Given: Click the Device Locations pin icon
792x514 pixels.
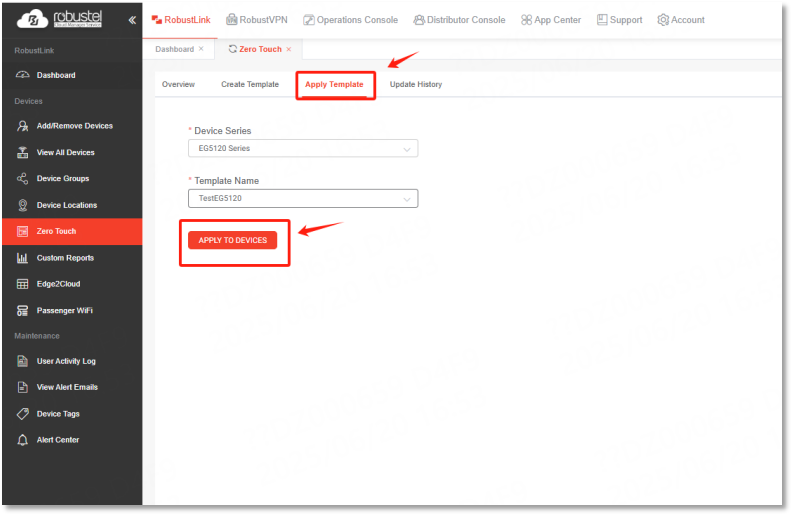Looking at the screenshot, I should coord(23,205).
